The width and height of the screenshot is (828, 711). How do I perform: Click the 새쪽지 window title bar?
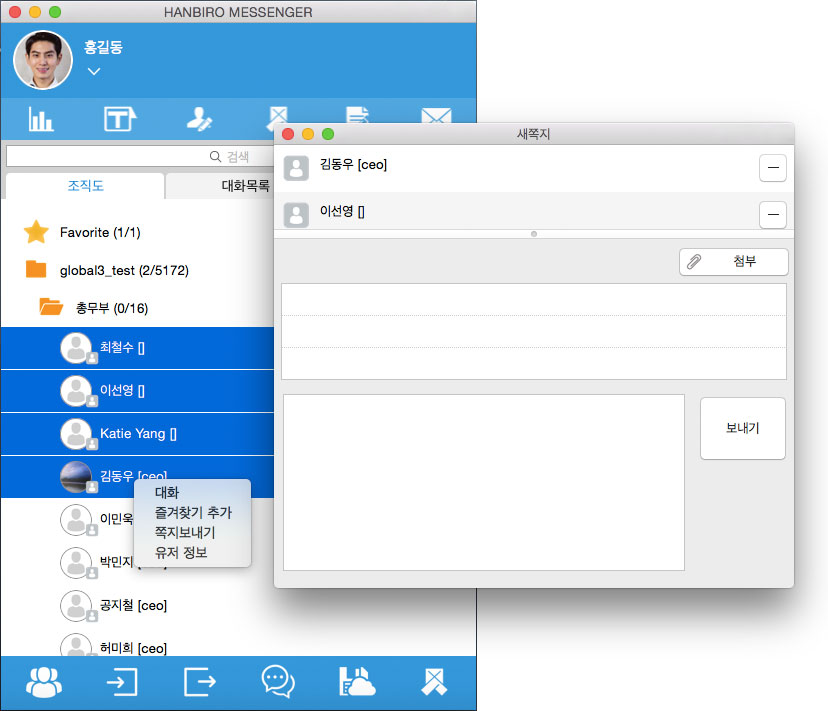coord(534,134)
